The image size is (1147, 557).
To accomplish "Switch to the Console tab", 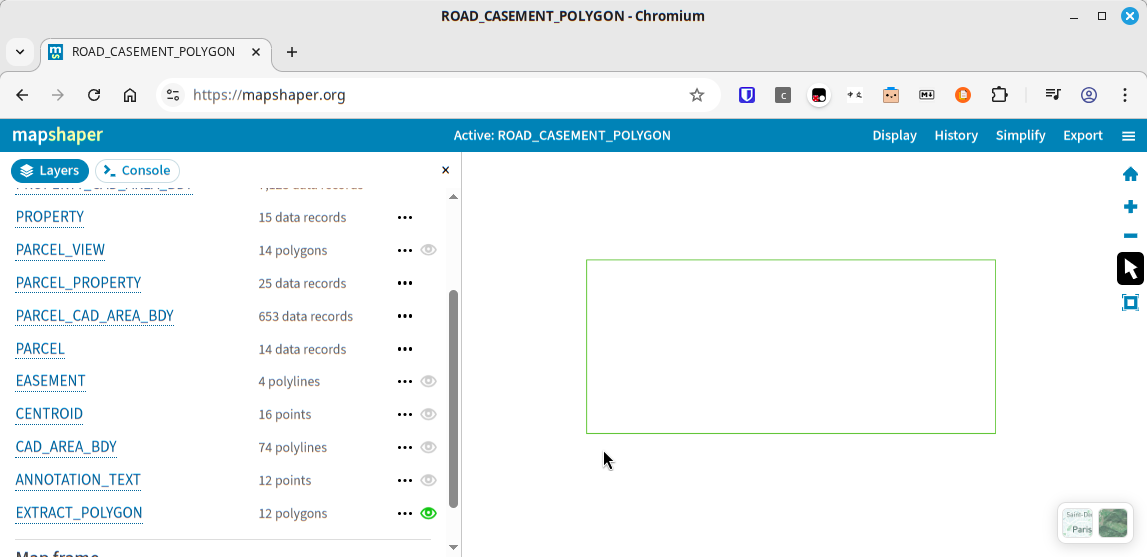I will pyautogui.click(x=138, y=171).
